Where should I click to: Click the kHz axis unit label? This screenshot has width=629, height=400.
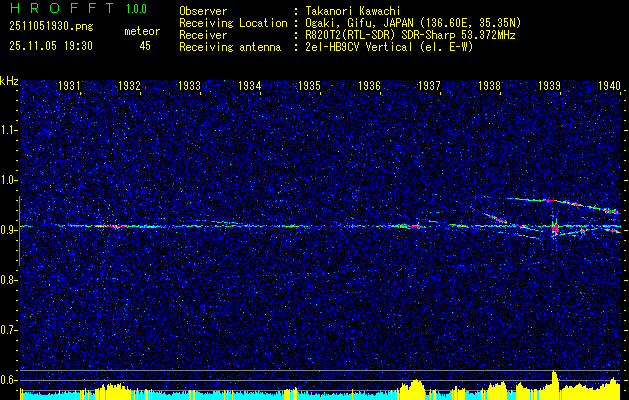(9, 81)
